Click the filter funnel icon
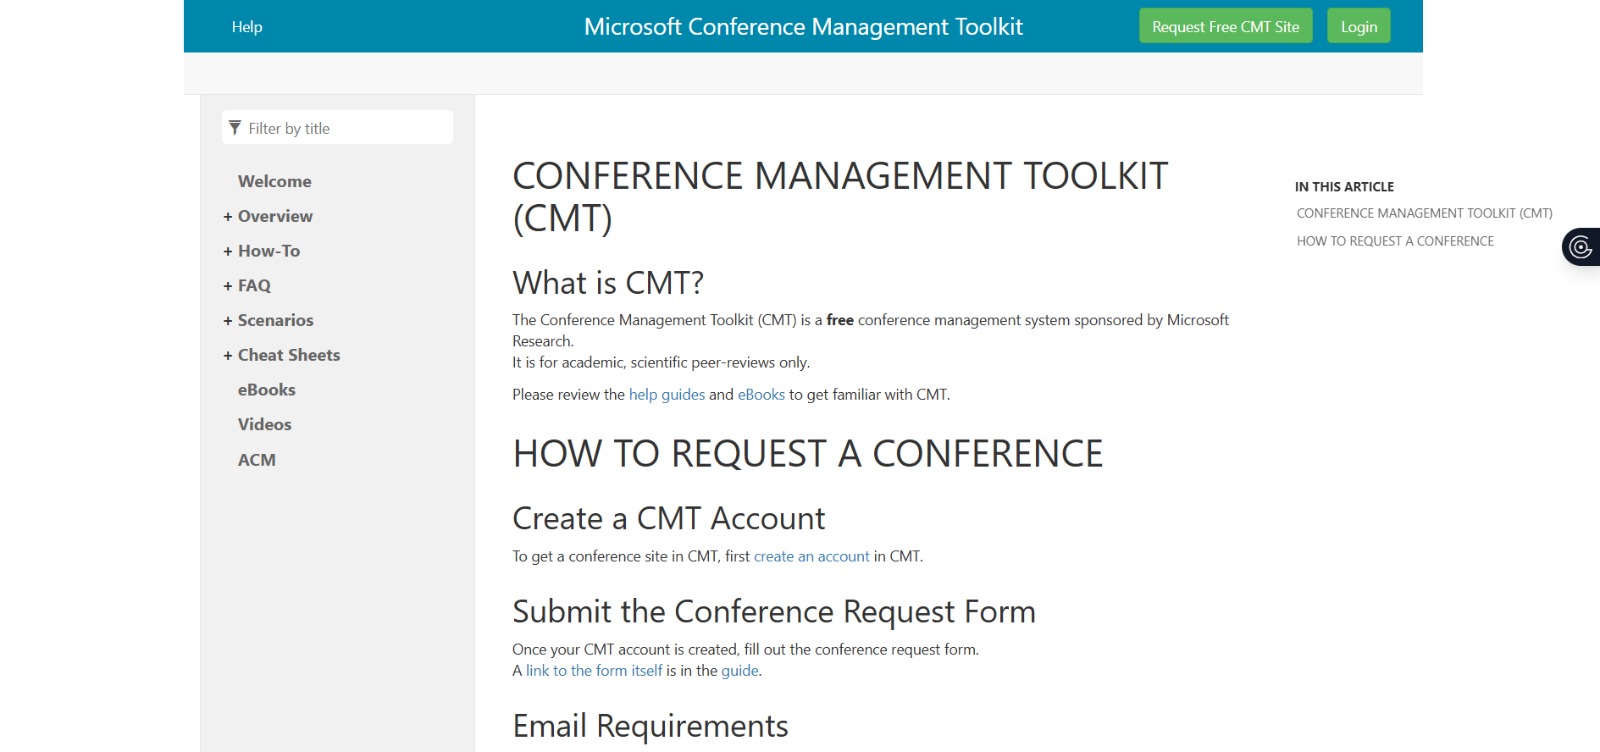This screenshot has height=752, width=1600. tap(235, 128)
